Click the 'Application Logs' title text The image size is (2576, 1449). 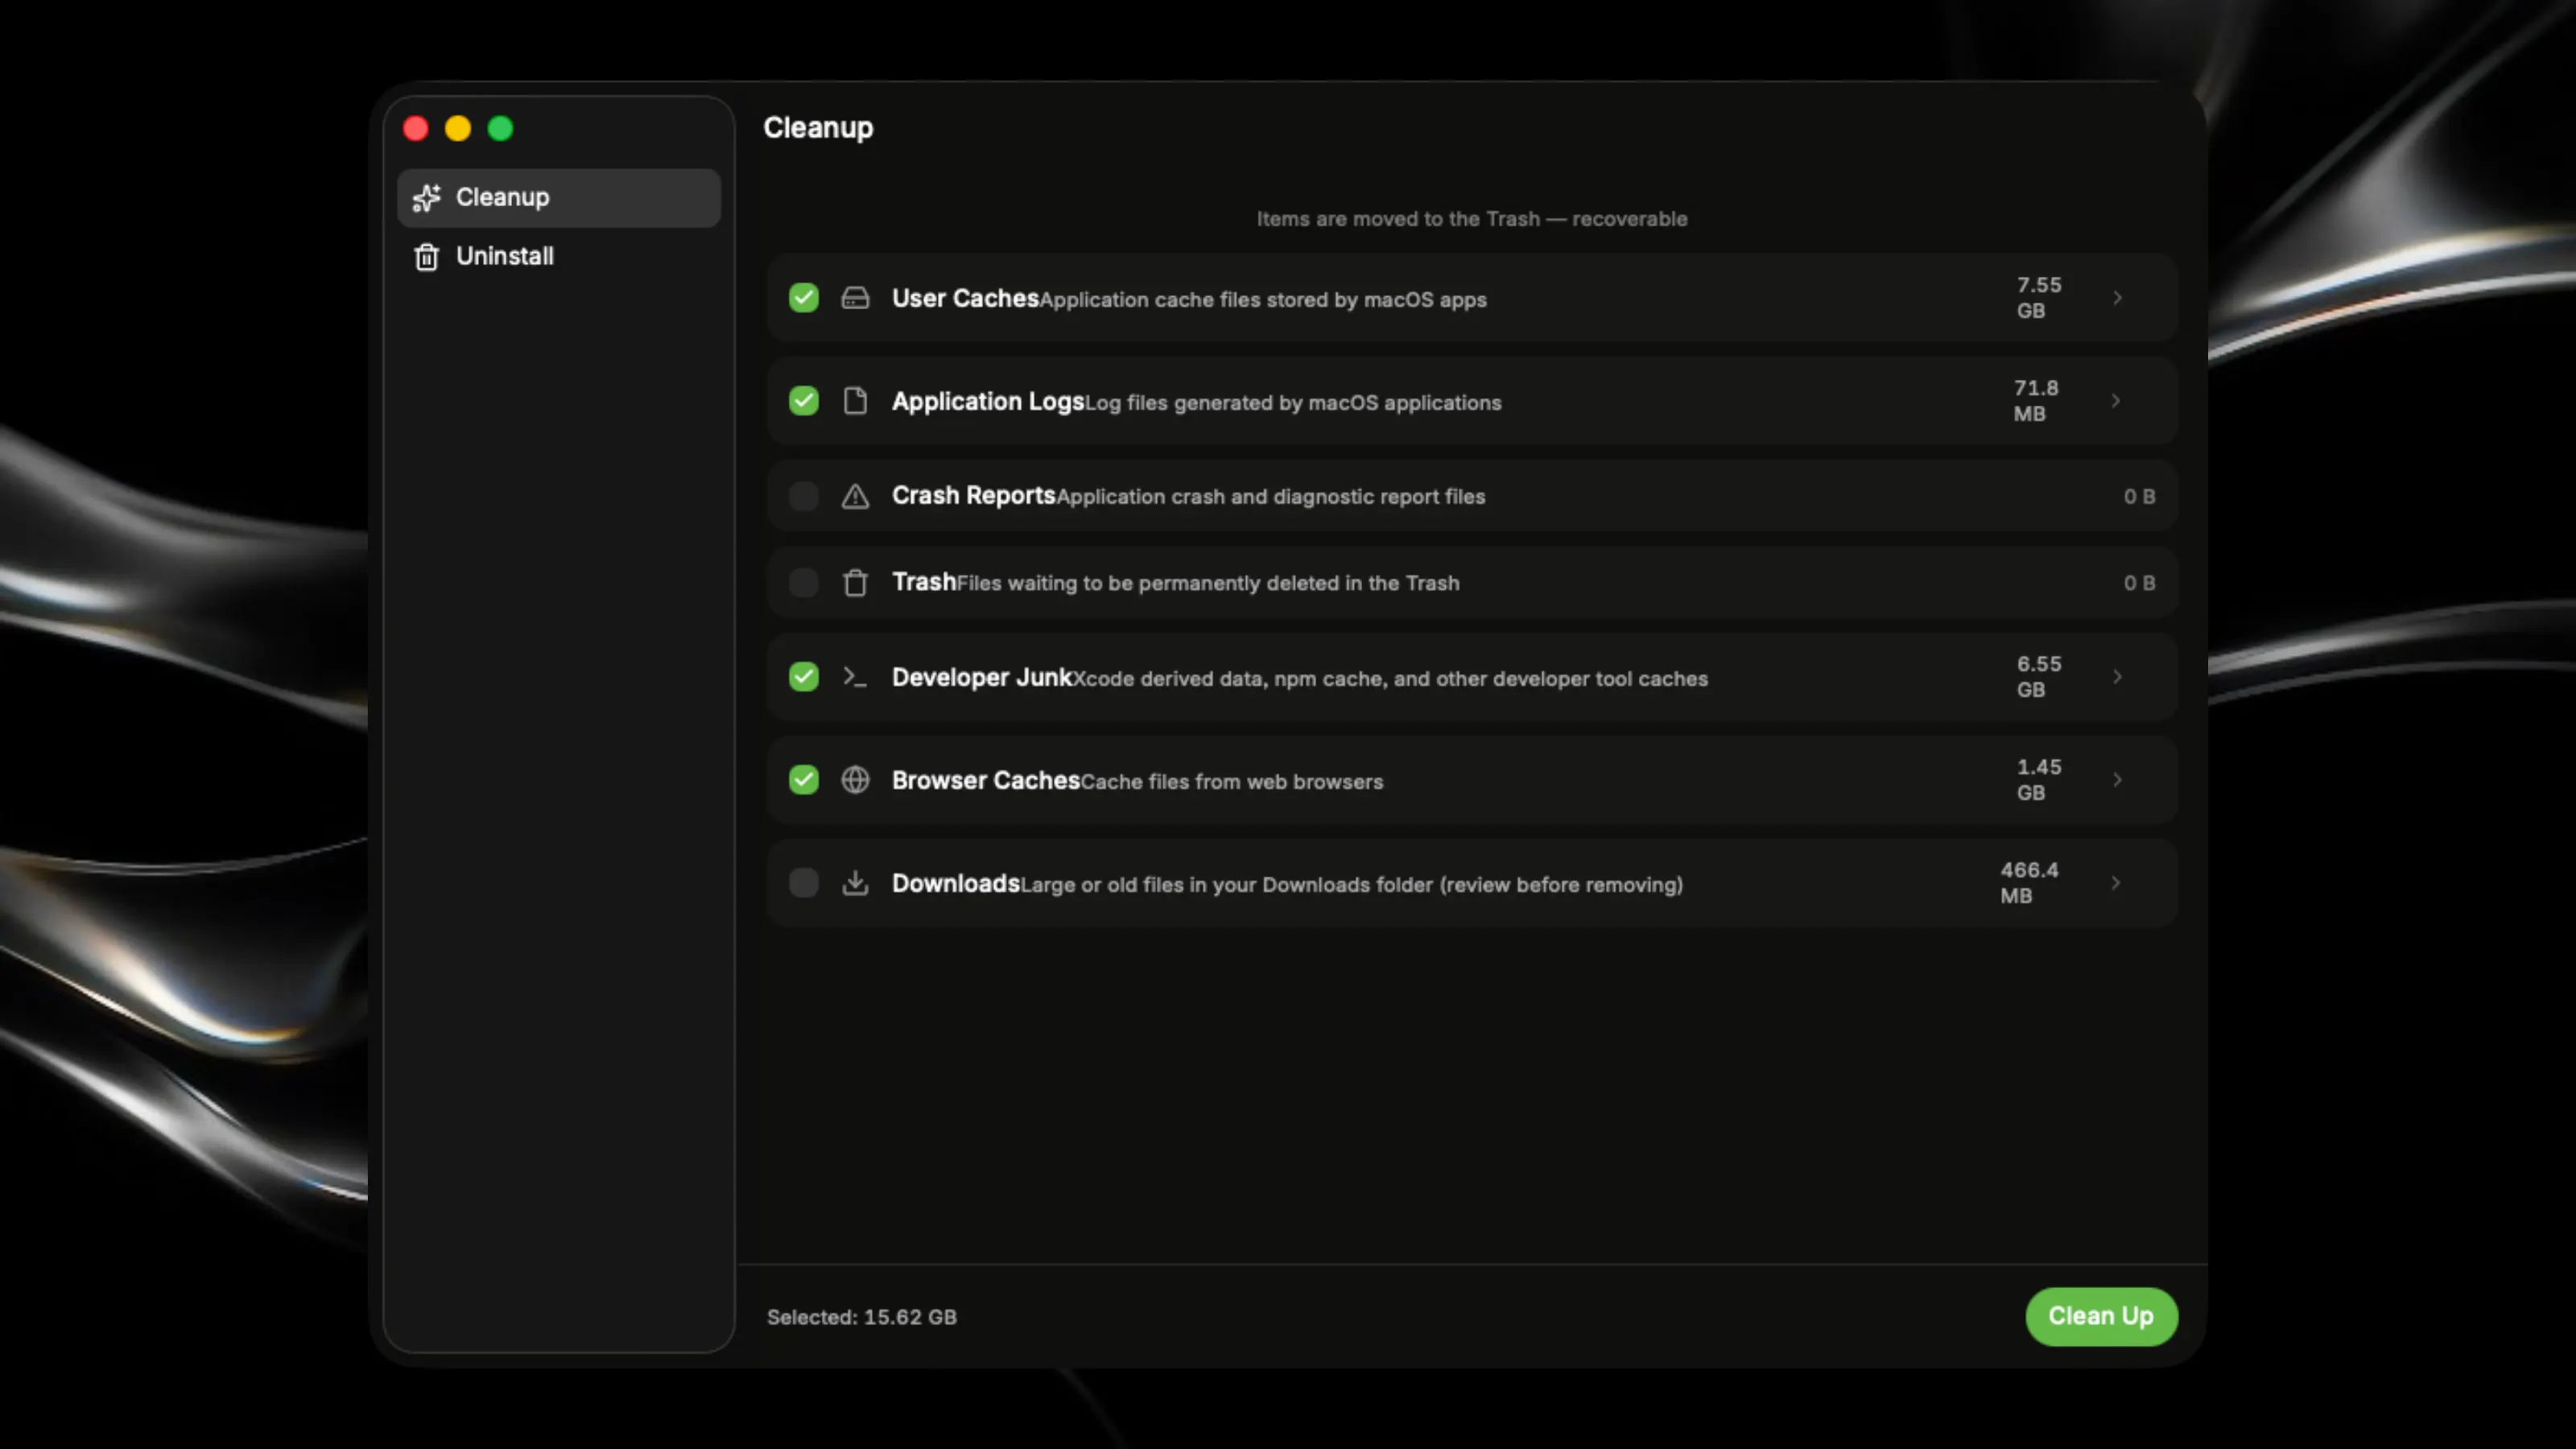(x=988, y=401)
